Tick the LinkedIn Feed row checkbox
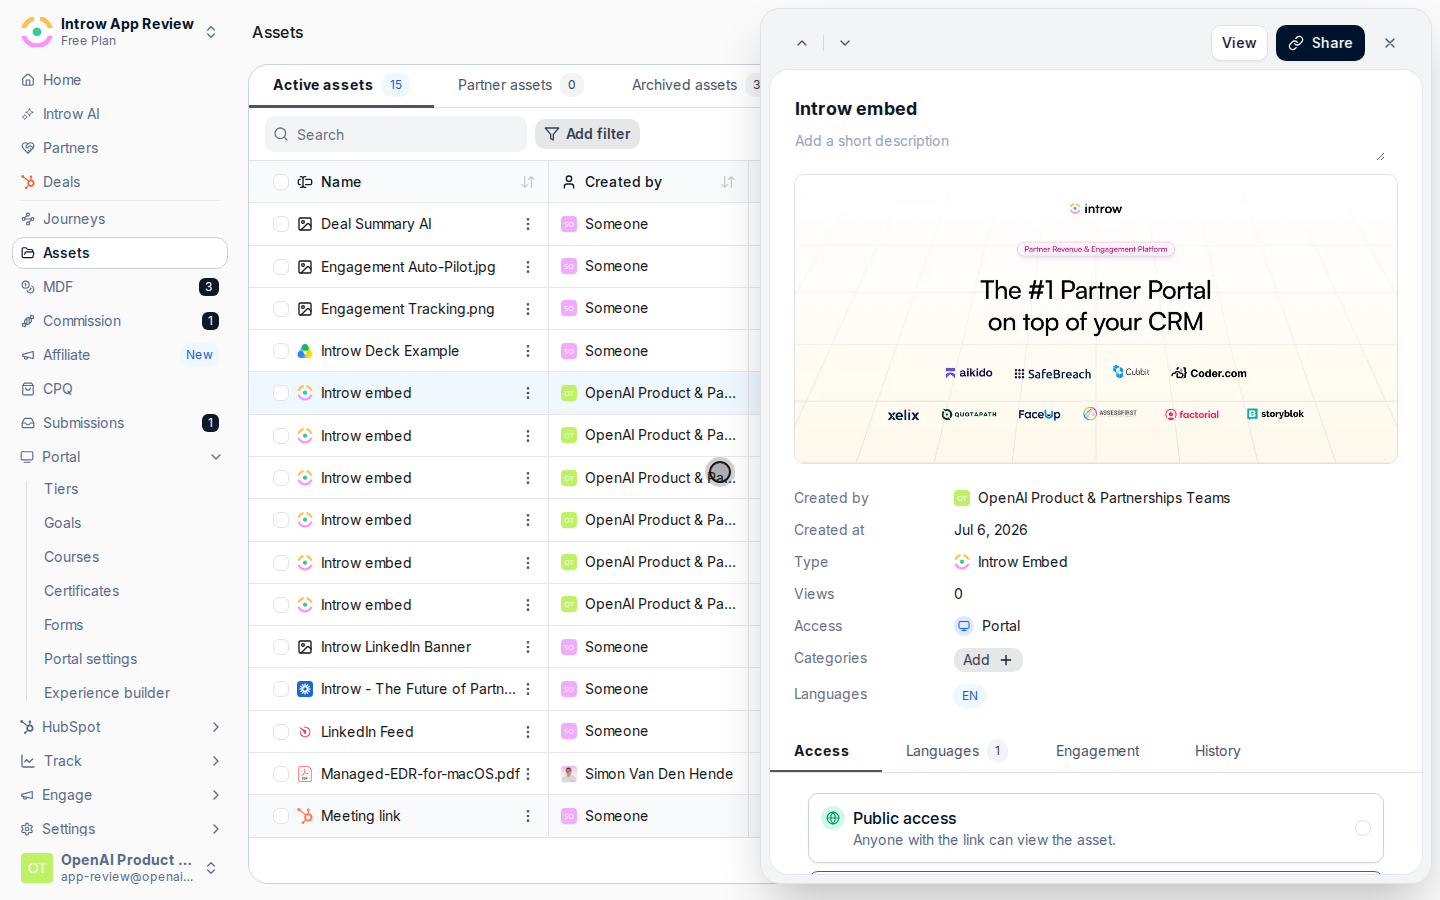 coord(281,732)
